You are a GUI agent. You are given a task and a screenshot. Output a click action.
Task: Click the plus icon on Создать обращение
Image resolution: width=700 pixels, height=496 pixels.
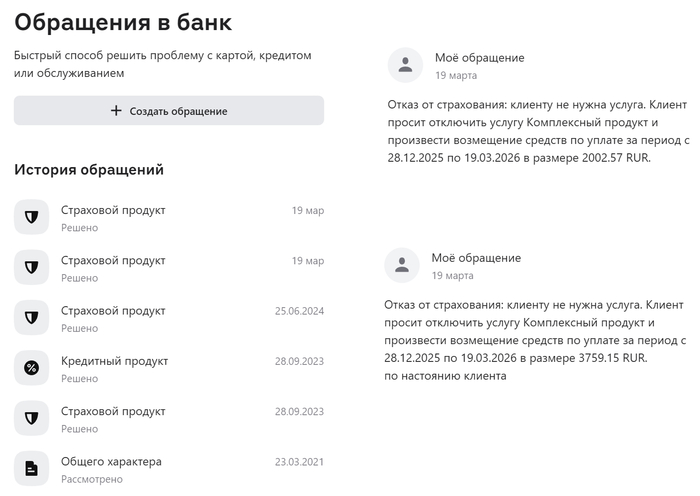pyautogui.click(x=116, y=111)
